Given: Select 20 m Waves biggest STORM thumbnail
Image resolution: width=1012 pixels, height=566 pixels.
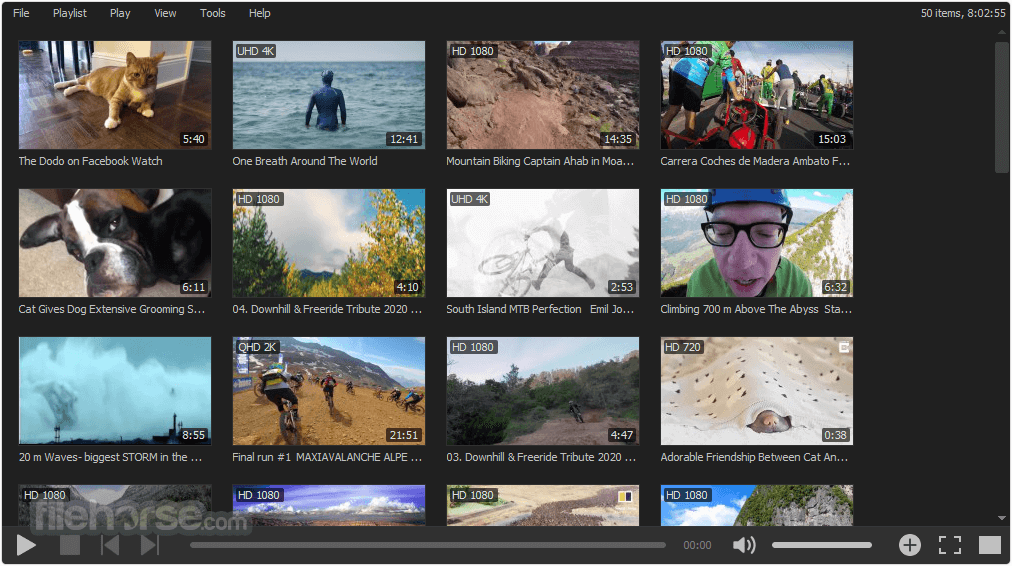Looking at the screenshot, I should 115,391.
